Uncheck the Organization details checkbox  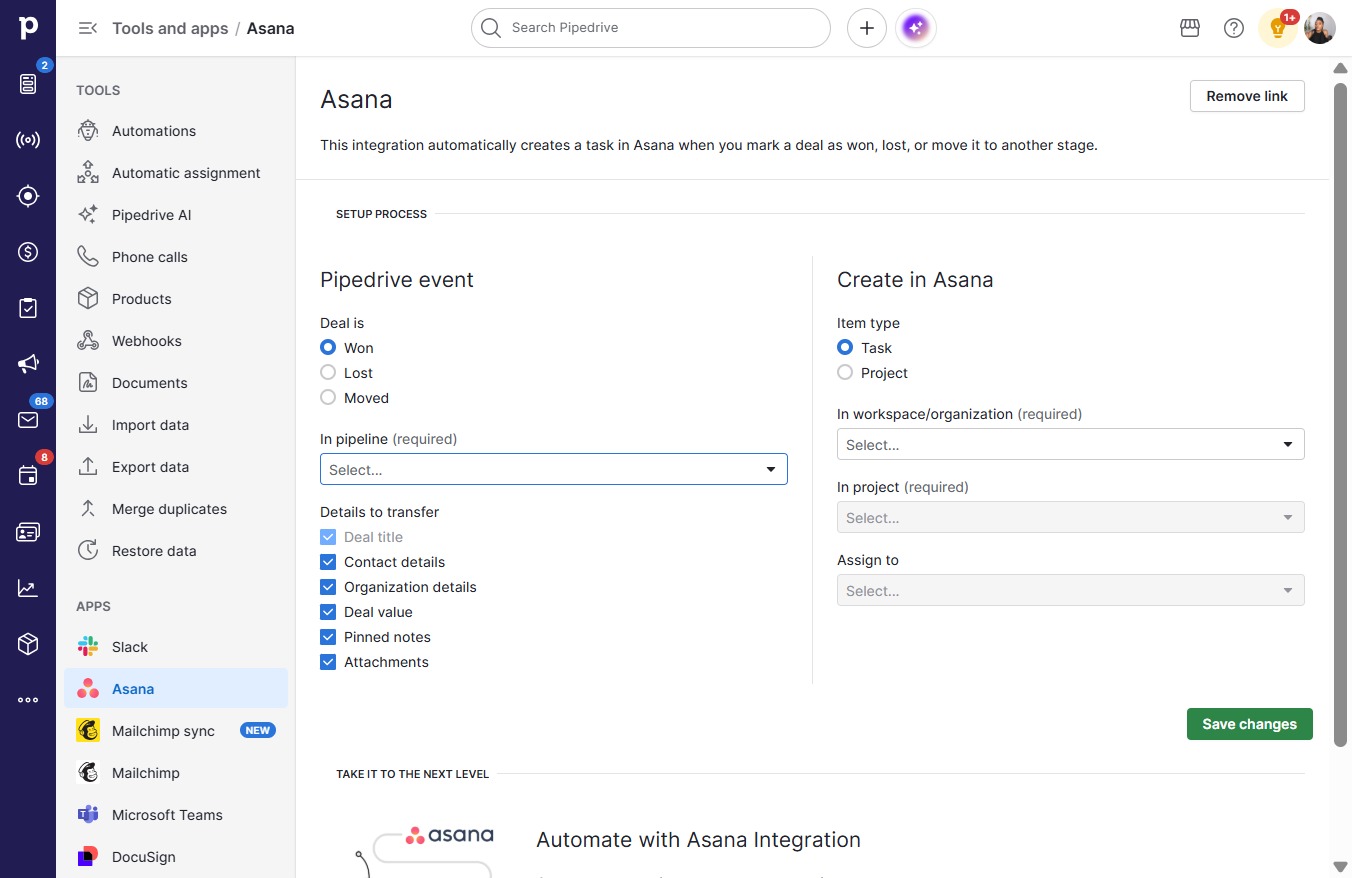point(328,587)
